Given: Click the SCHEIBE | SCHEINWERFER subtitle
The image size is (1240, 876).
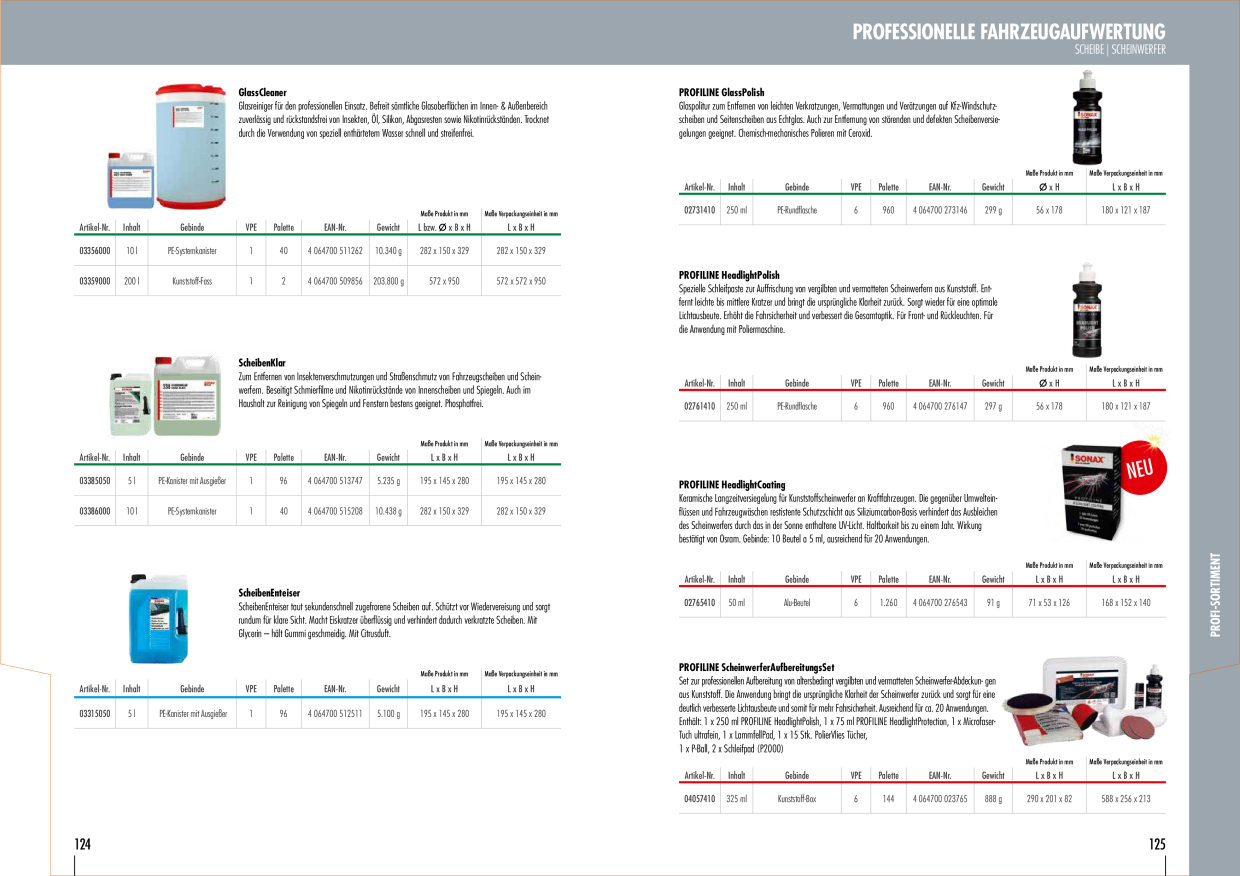Looking at the screenshot, I should click(x=1119, y=49).
